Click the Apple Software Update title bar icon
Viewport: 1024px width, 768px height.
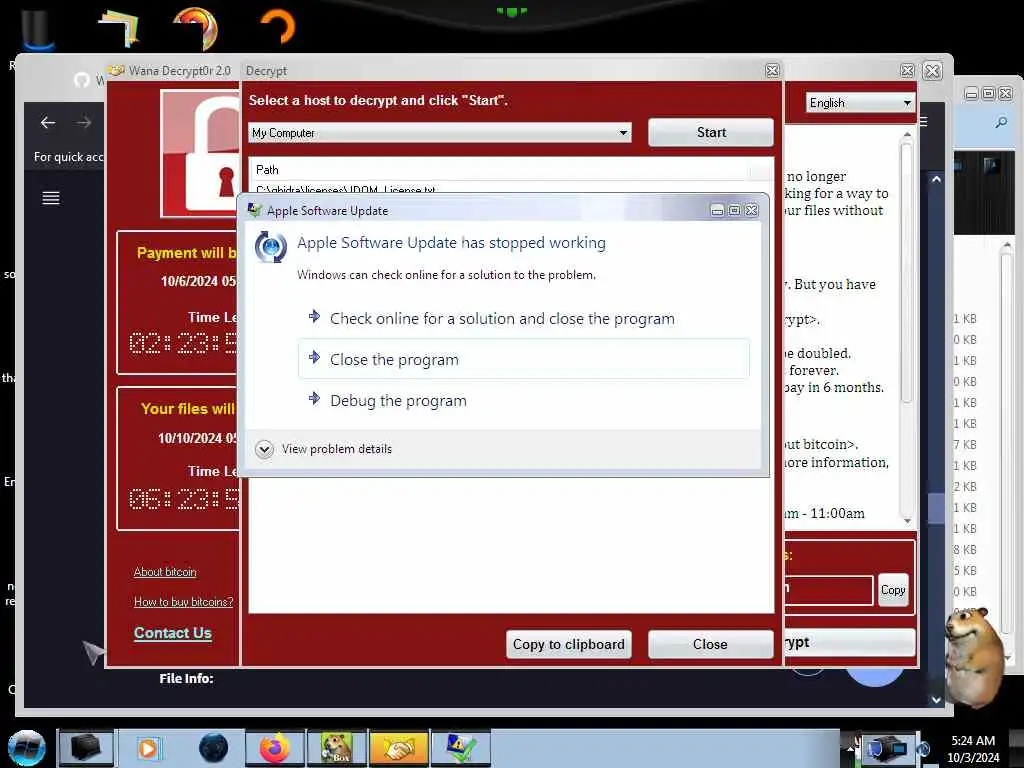coord(255,210)
